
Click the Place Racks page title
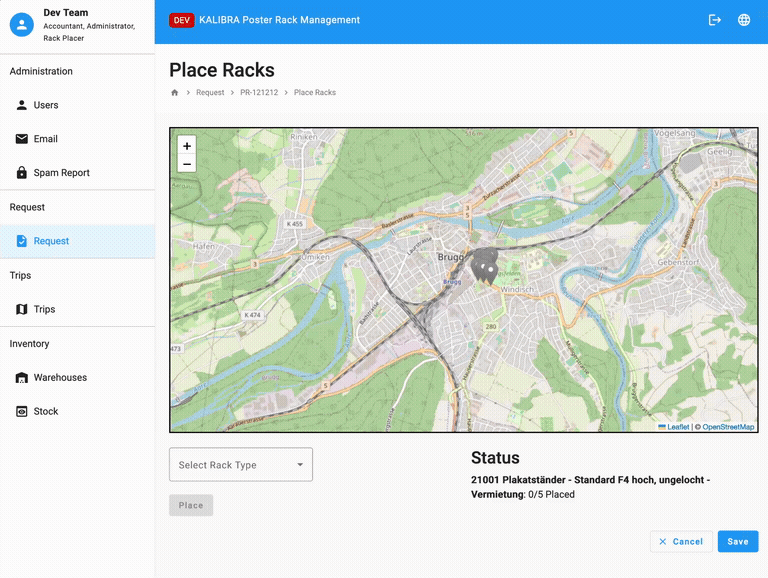(x=222, y=70)
